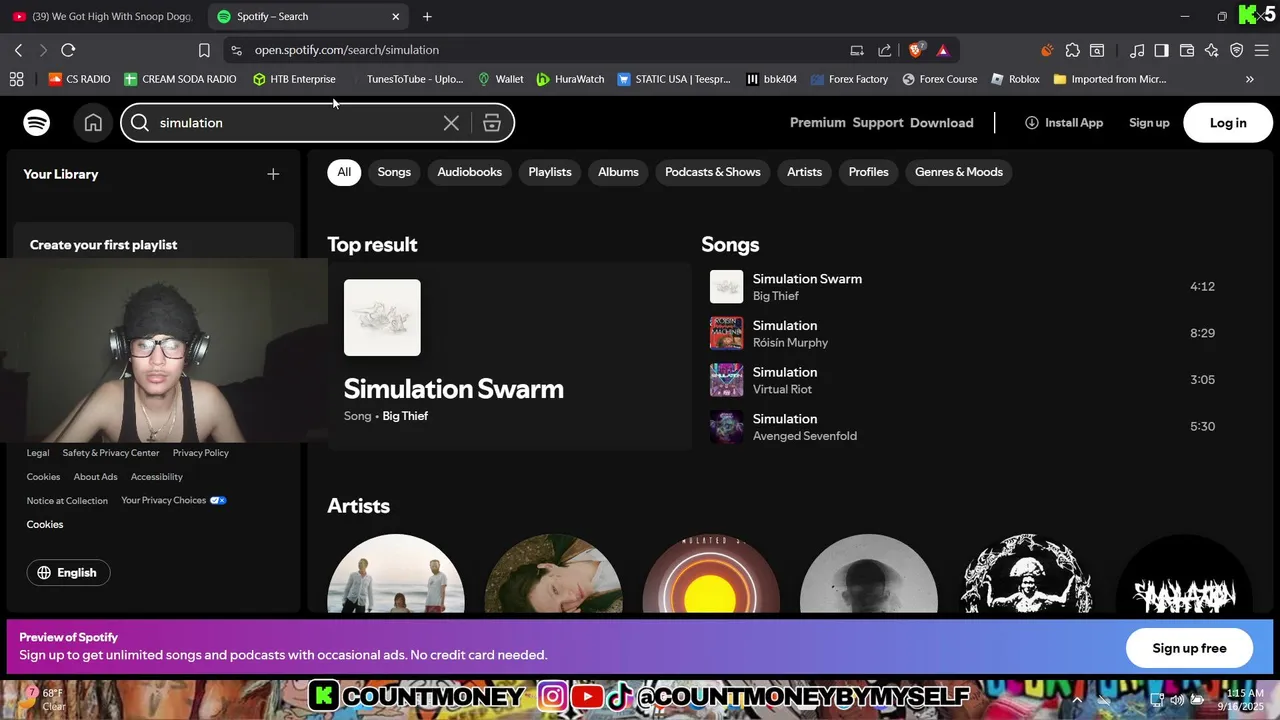Bookmark this page with bookmark icon
Screen dimensions: 1280x720
click(204, 50)
